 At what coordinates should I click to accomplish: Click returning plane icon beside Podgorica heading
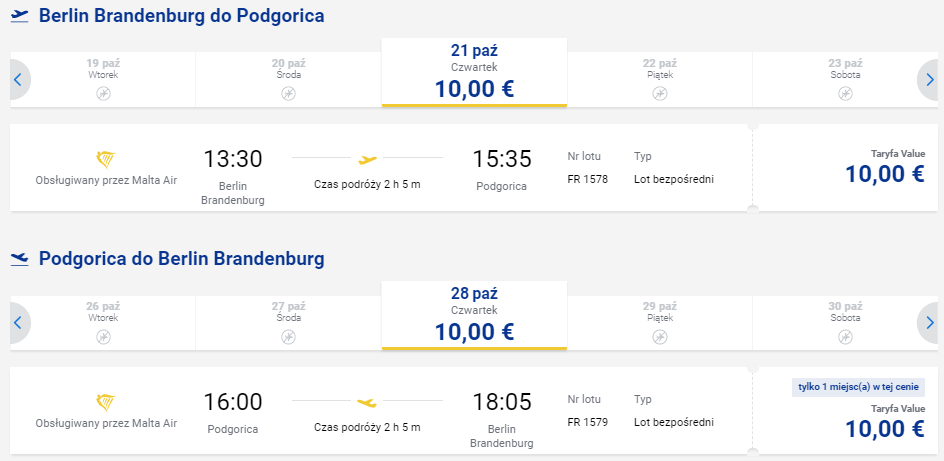pyautogui.click(x=20, y=259)
